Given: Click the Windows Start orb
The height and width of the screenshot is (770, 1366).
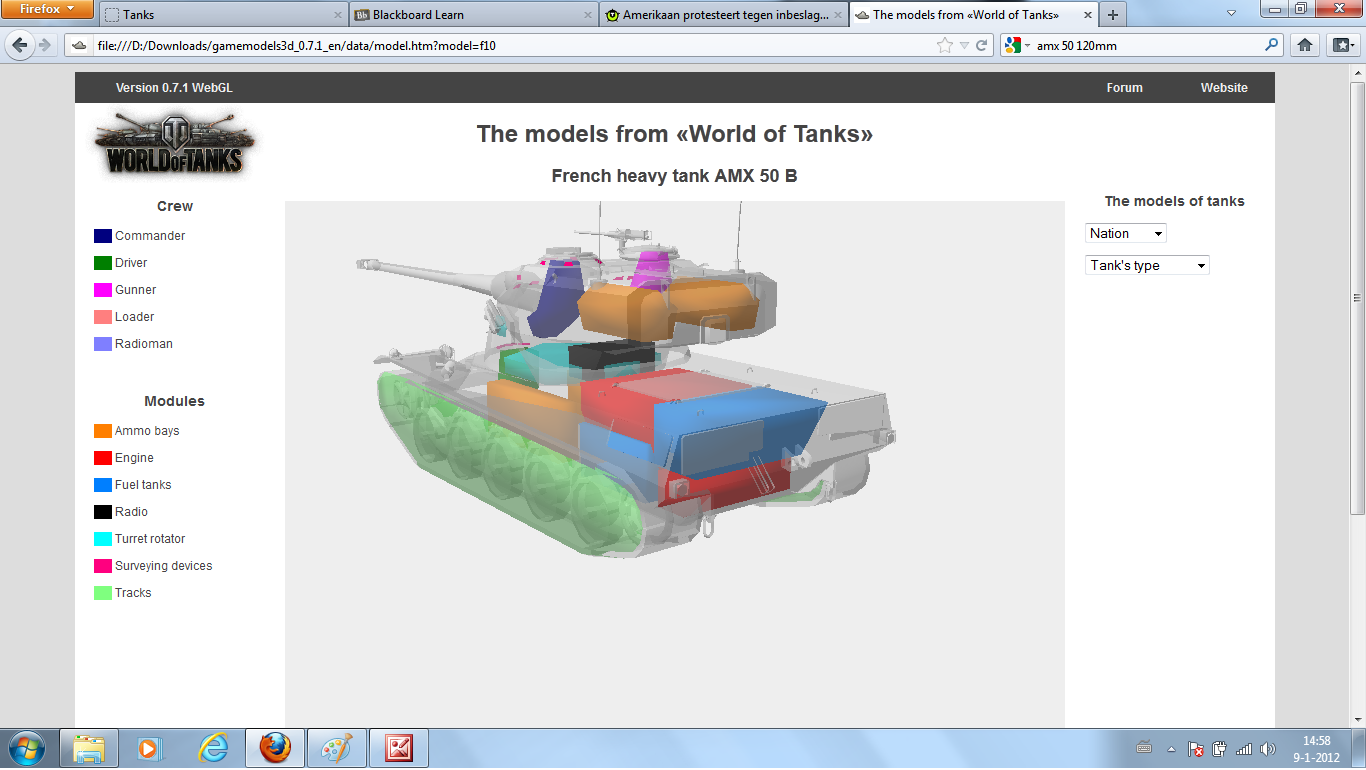Looking at the screenshot, I should pos(25,748).
